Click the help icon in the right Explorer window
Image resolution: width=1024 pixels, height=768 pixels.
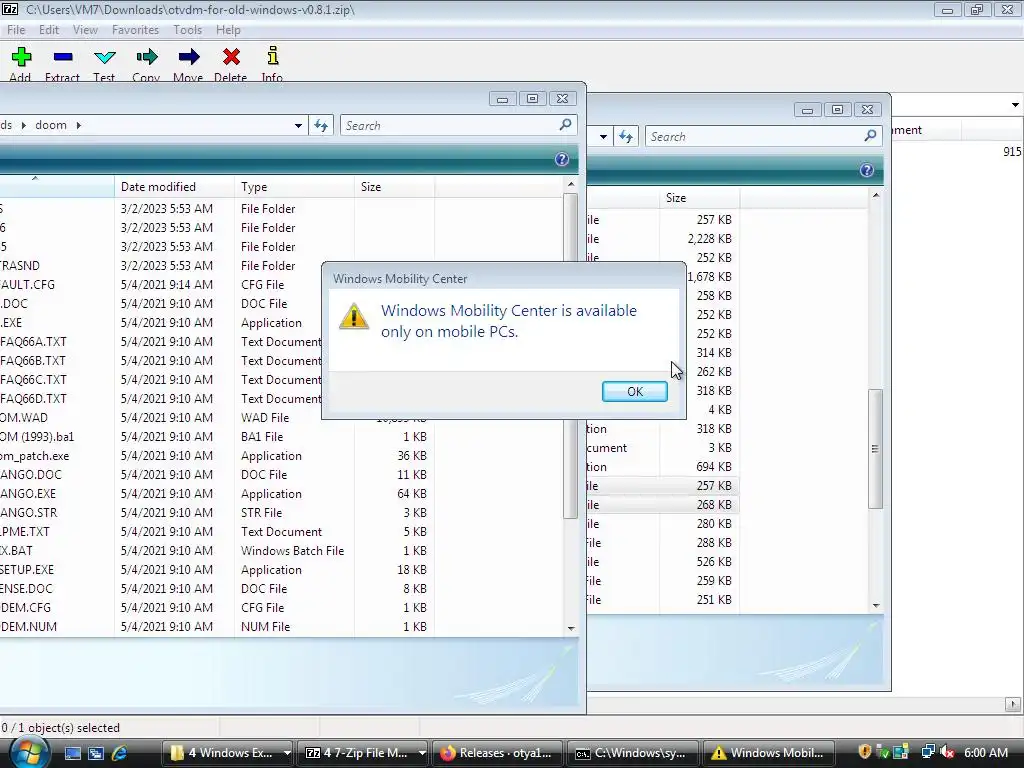[x=867, y=170]
